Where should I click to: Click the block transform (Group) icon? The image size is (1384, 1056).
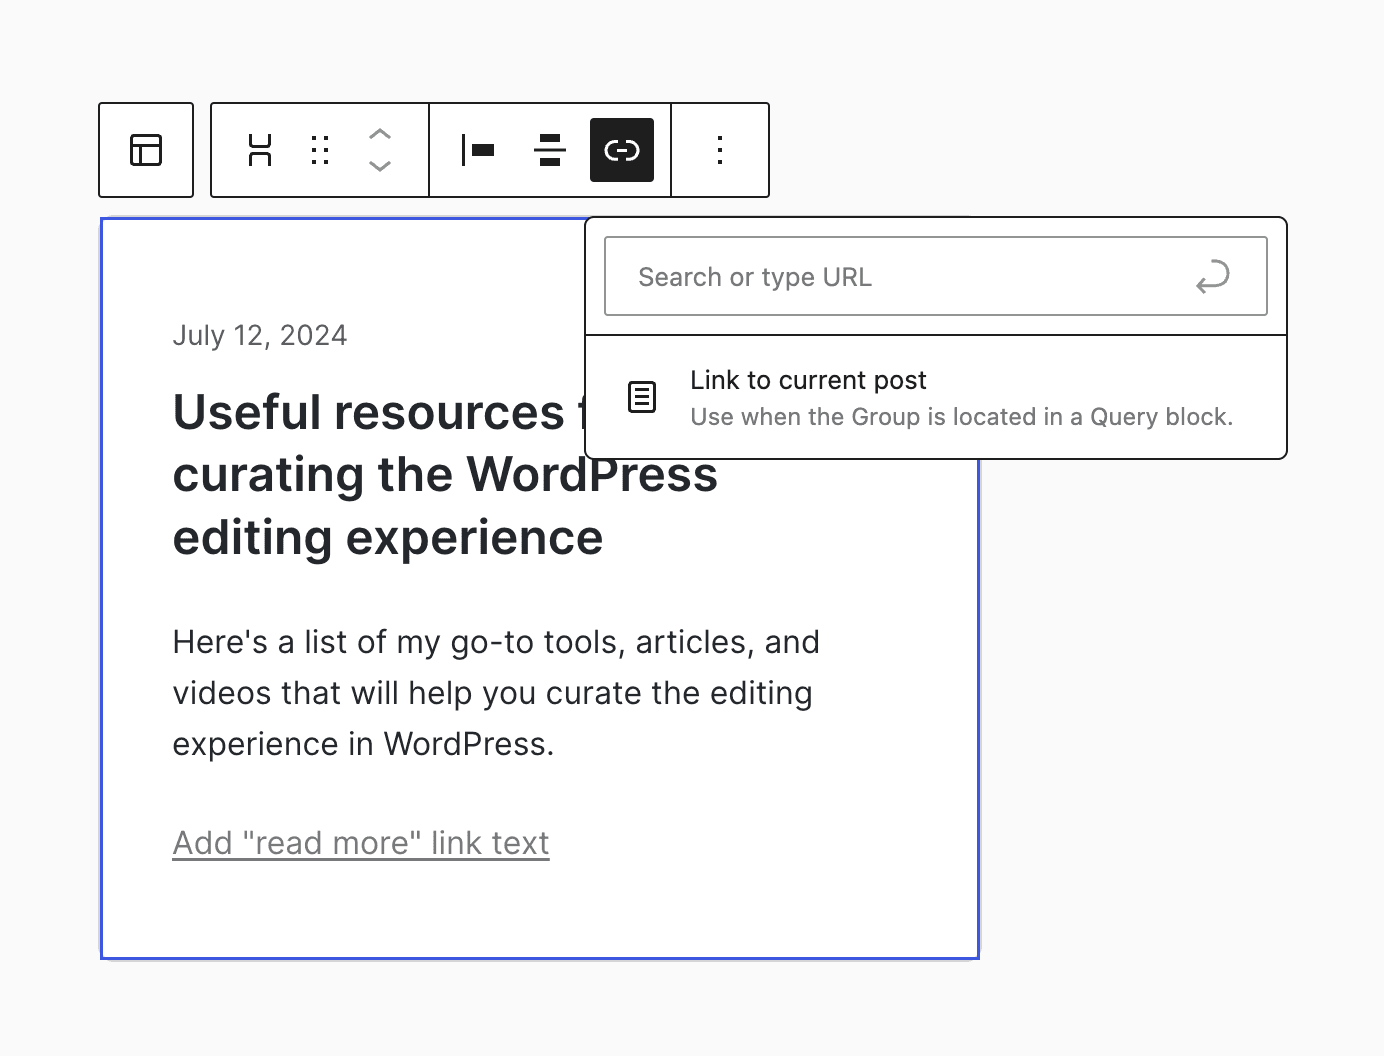260,150
